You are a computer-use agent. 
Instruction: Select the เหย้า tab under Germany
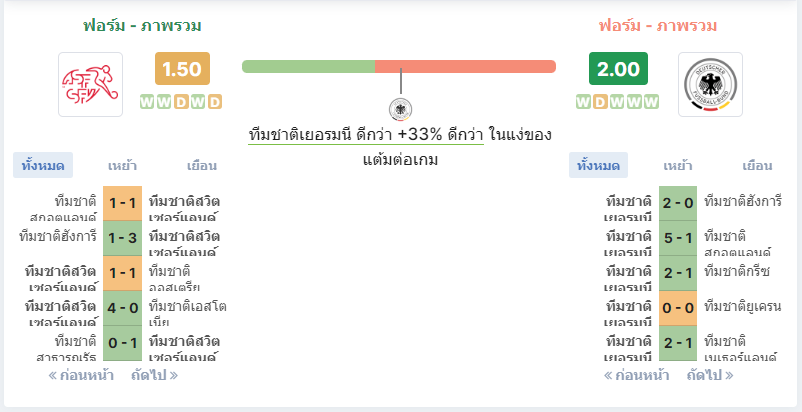tap(678, 166)
